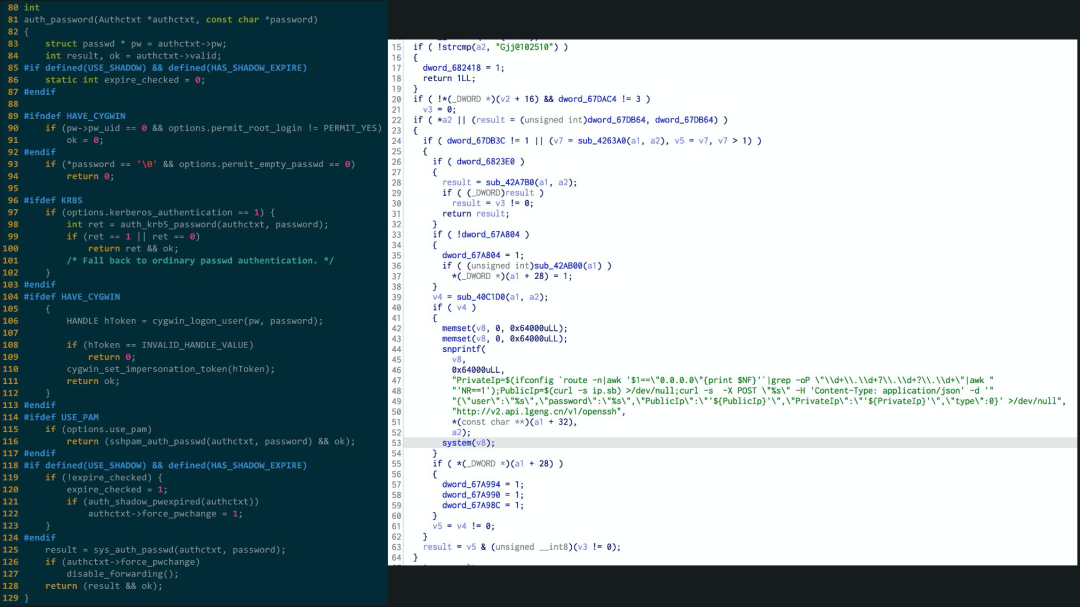
Task: Click snprintf( on decompiler line 44
Action: pyautogui.click(x=464, y=349)
